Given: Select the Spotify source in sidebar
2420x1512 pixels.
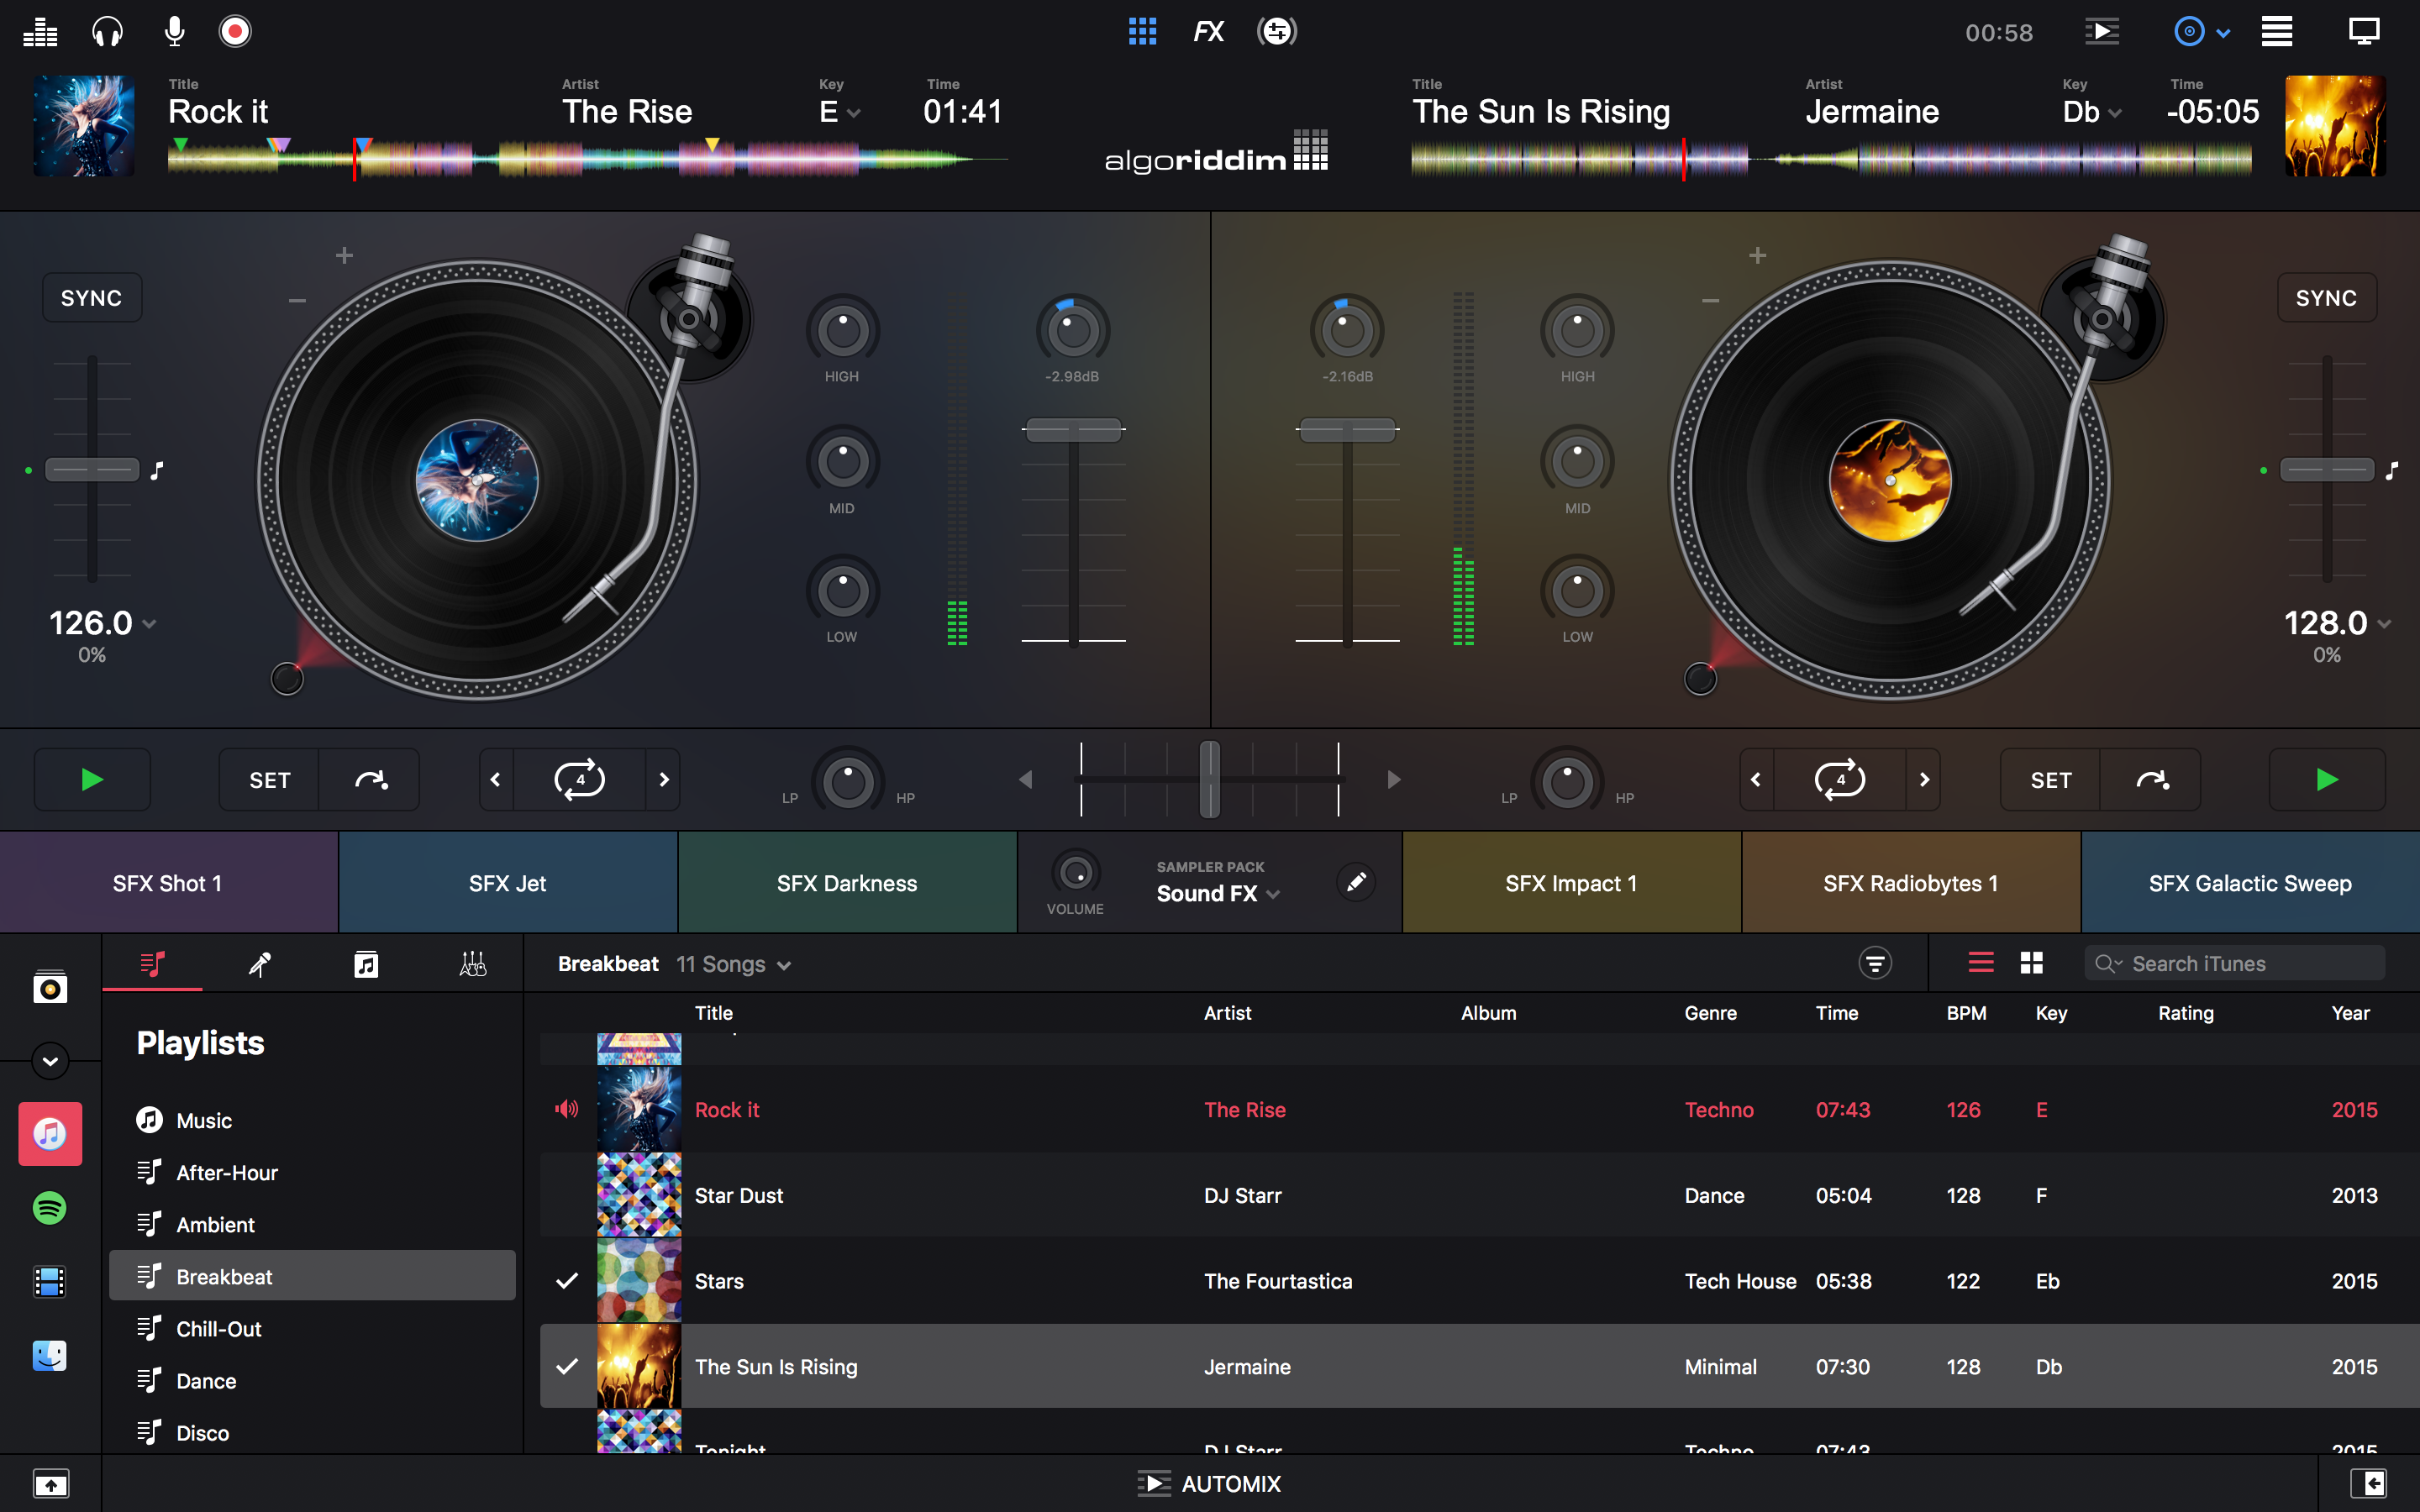Looking at the screenshot, I should click(x=49, y=1208).
